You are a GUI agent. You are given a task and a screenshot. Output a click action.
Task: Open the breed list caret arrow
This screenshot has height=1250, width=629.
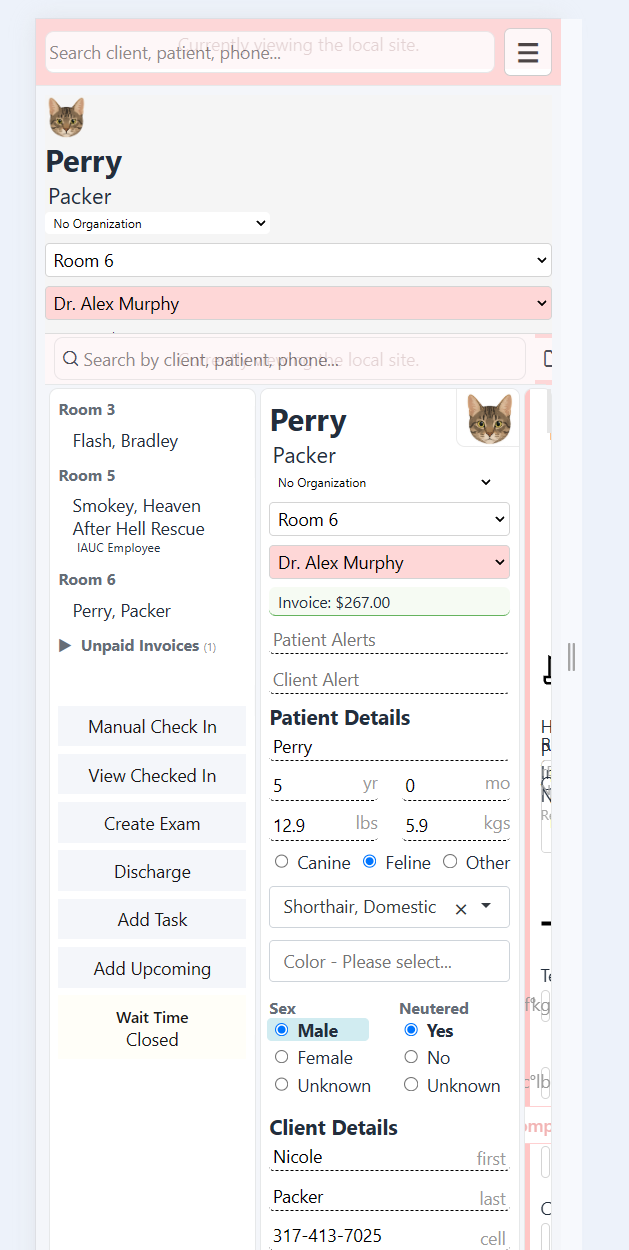click(x=487, y=906)
